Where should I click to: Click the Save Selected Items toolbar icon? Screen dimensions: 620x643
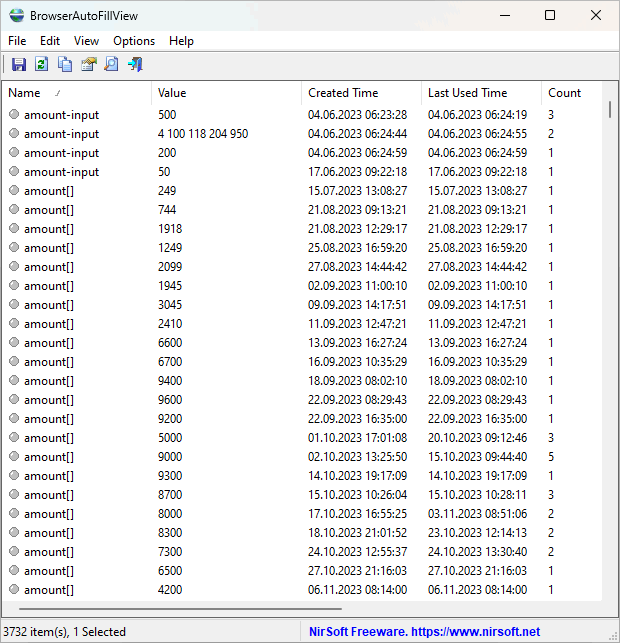coord(18,65)
